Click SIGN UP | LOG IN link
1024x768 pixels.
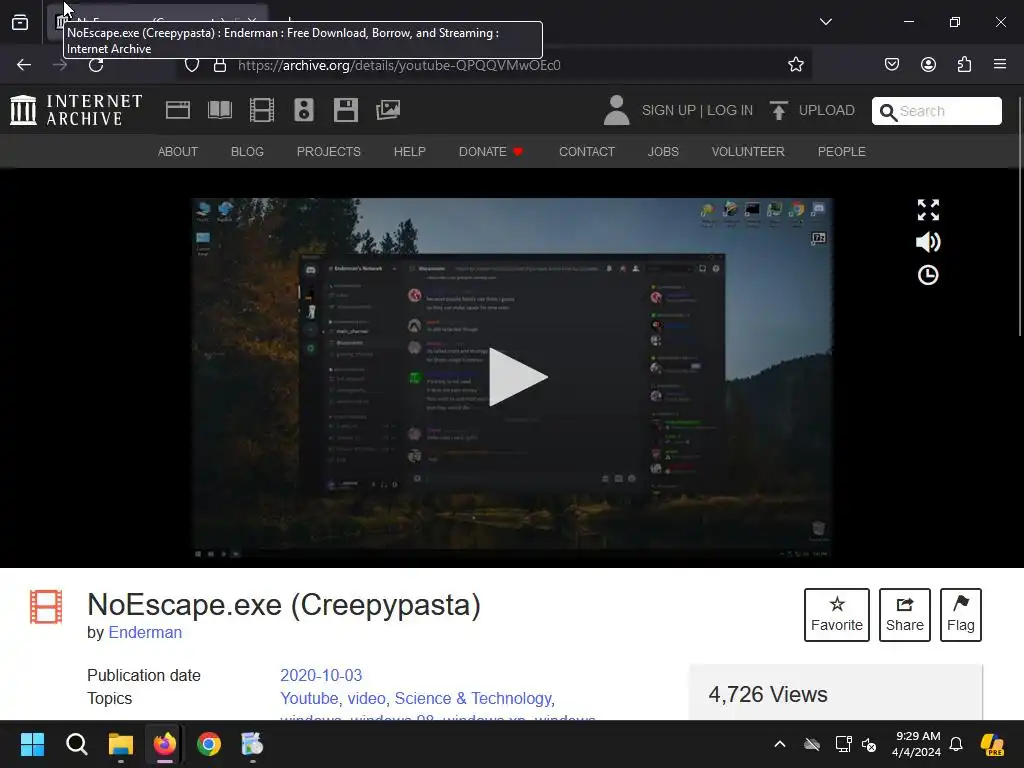point(697,110)
